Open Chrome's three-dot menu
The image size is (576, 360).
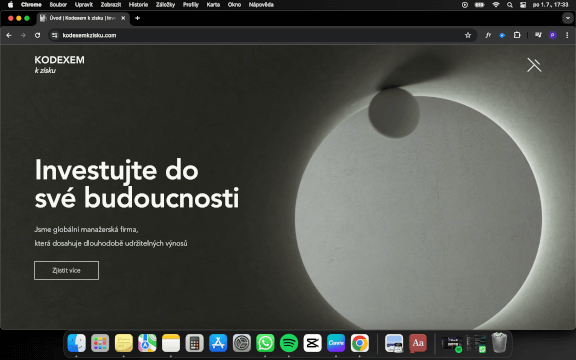point(567,35)
